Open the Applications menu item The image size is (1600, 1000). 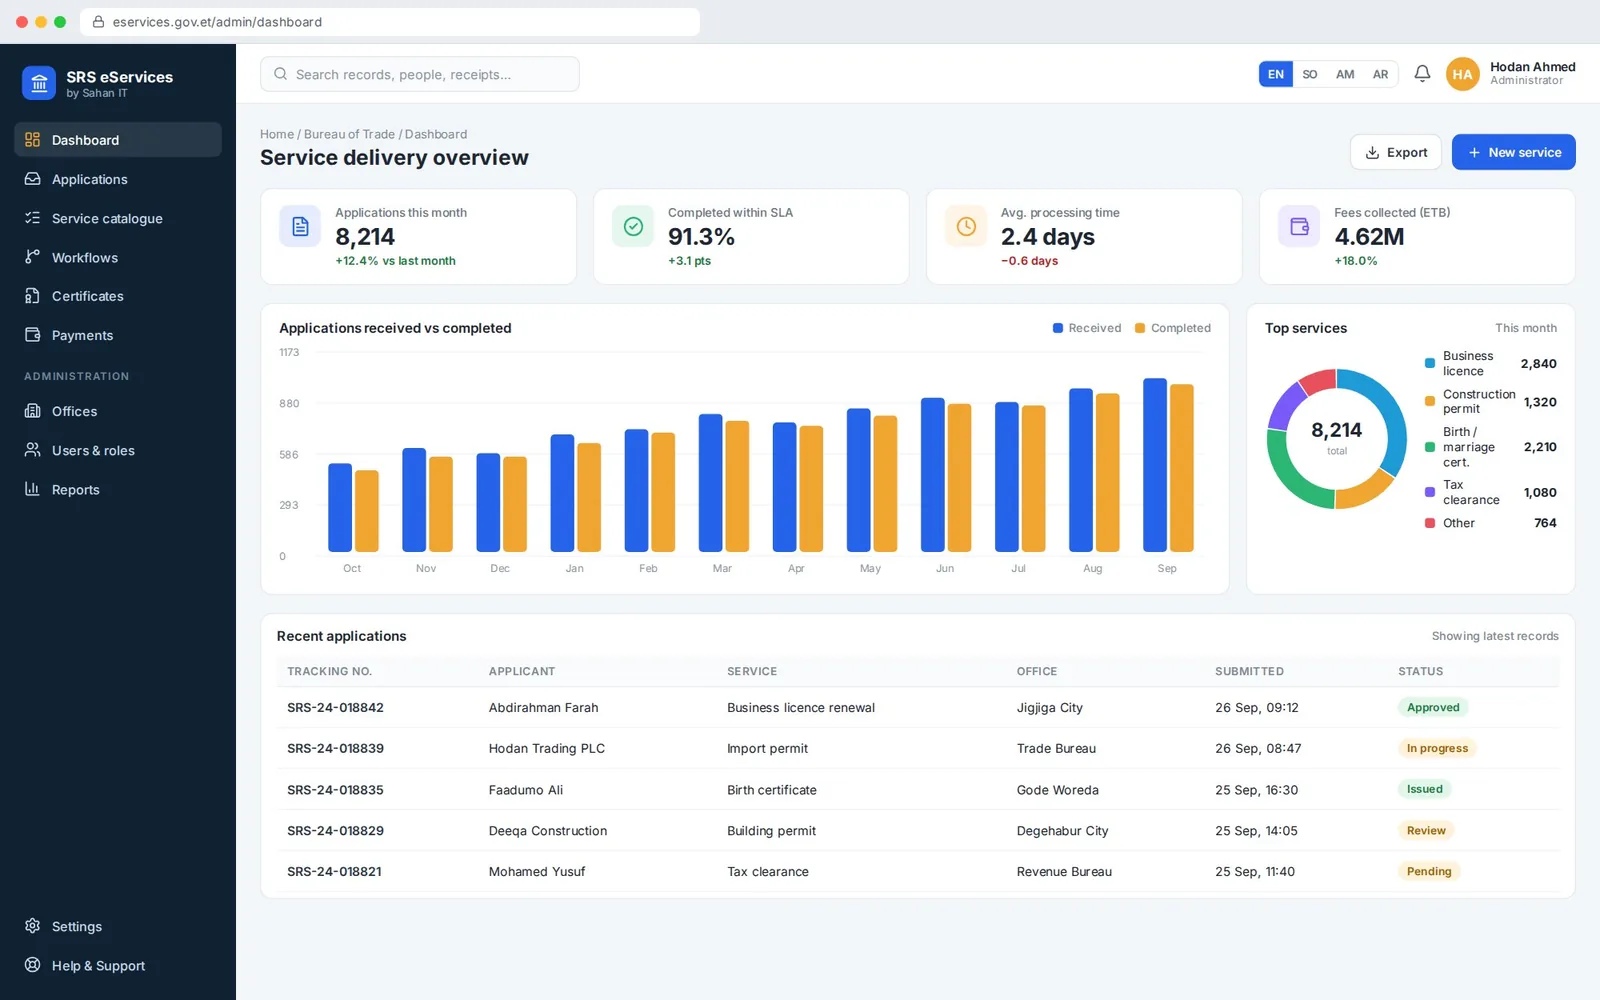[118, 179]
